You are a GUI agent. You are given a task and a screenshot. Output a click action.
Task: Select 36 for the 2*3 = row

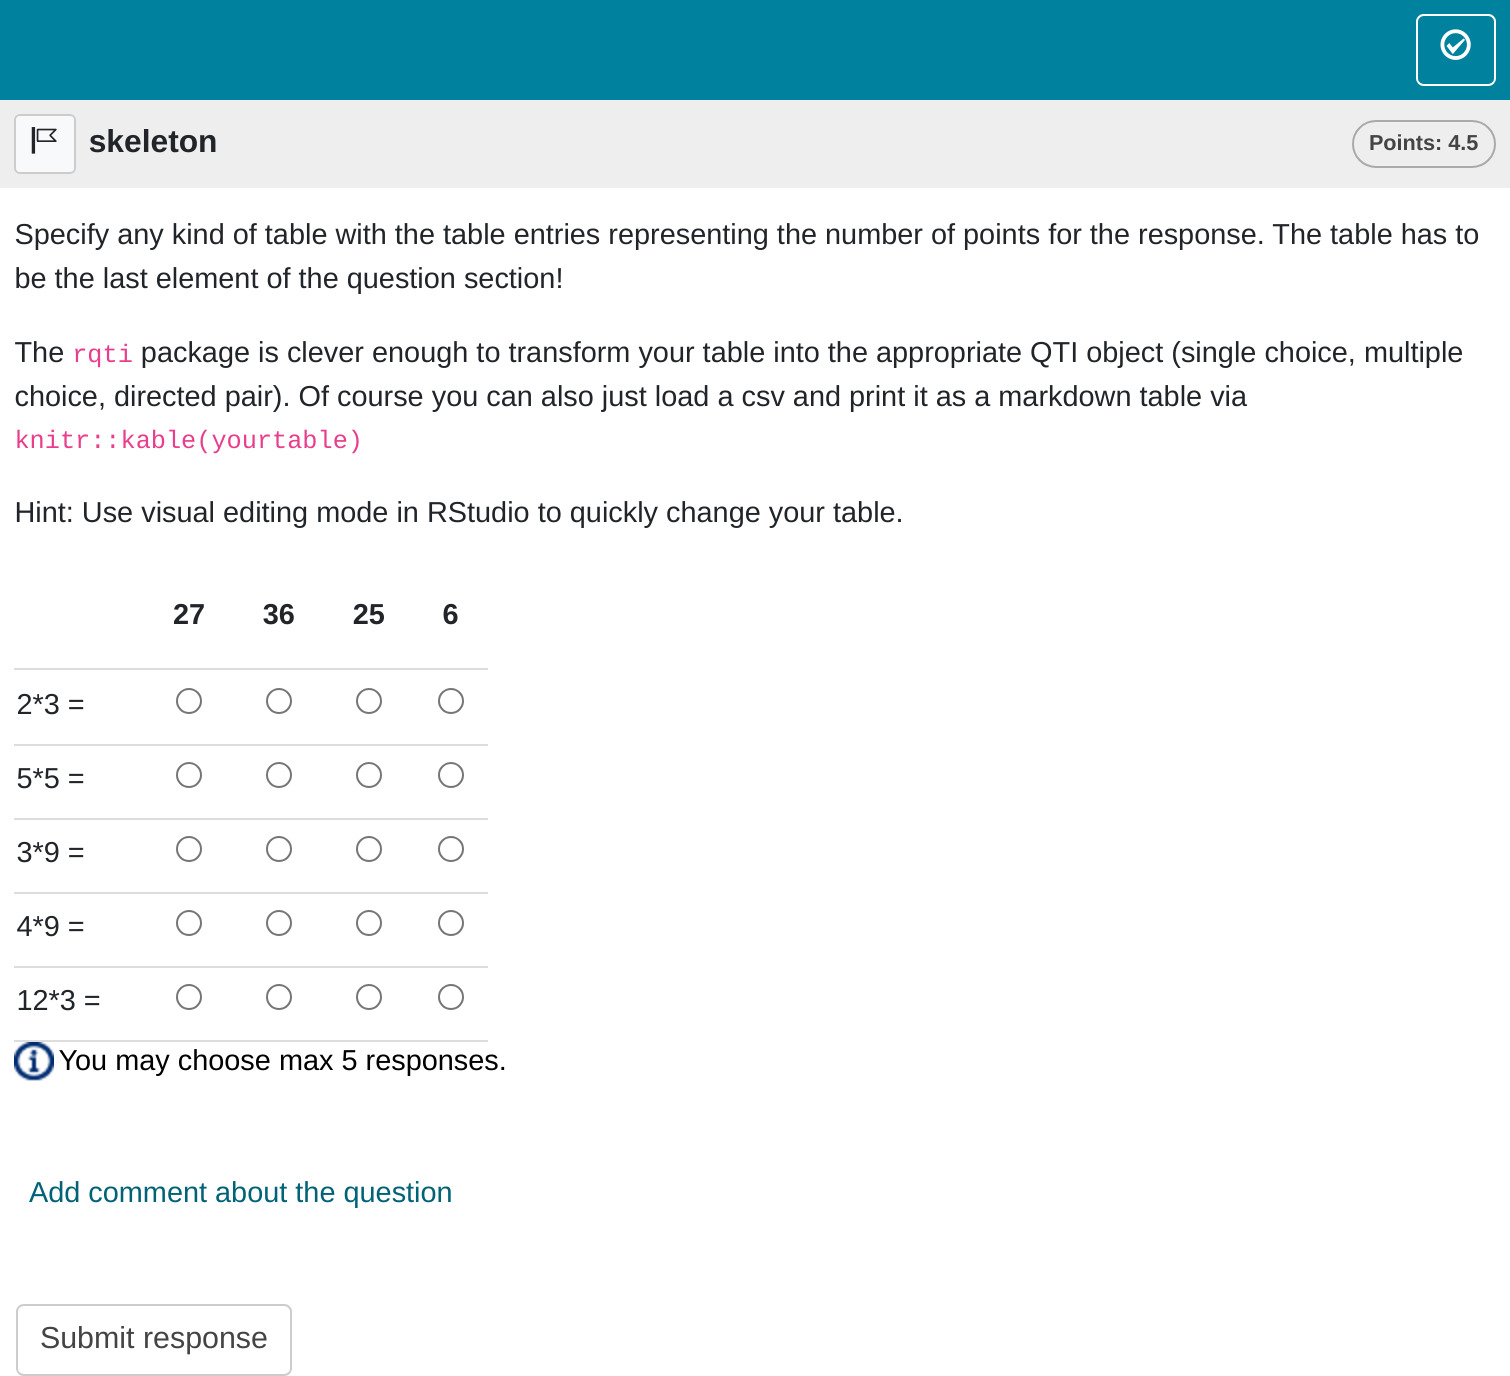[279, 701]
